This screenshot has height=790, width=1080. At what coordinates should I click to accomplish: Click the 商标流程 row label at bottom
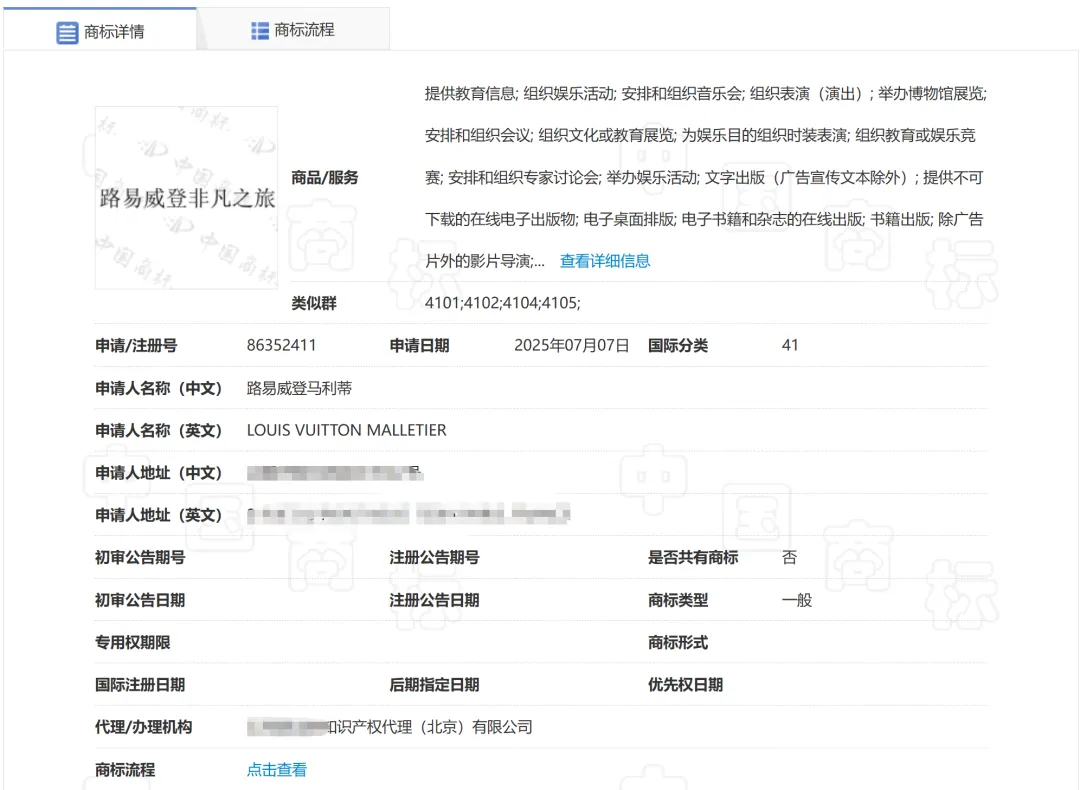point(125,769)
